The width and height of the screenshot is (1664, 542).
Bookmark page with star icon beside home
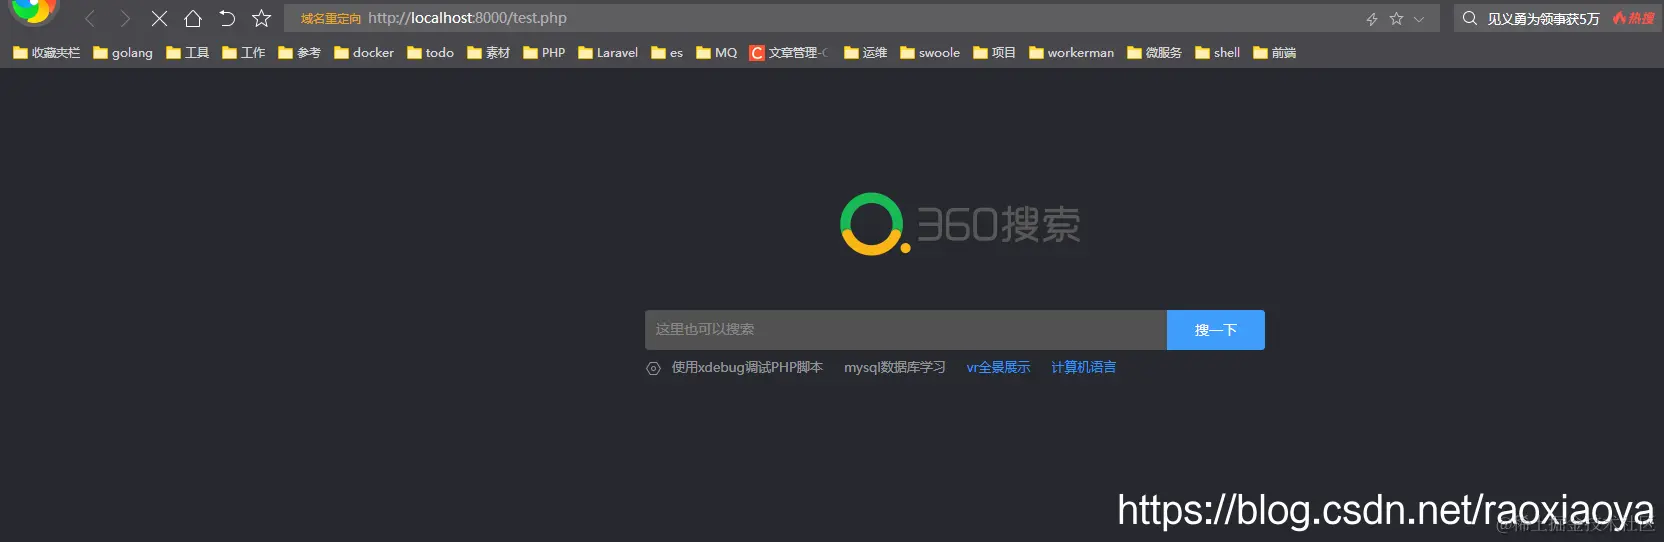pos(261,18)
